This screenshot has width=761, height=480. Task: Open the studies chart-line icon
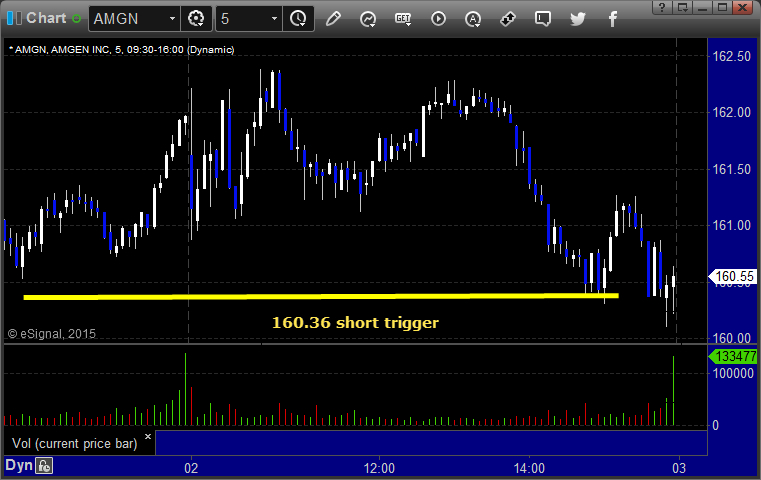(x=368, y=19)
